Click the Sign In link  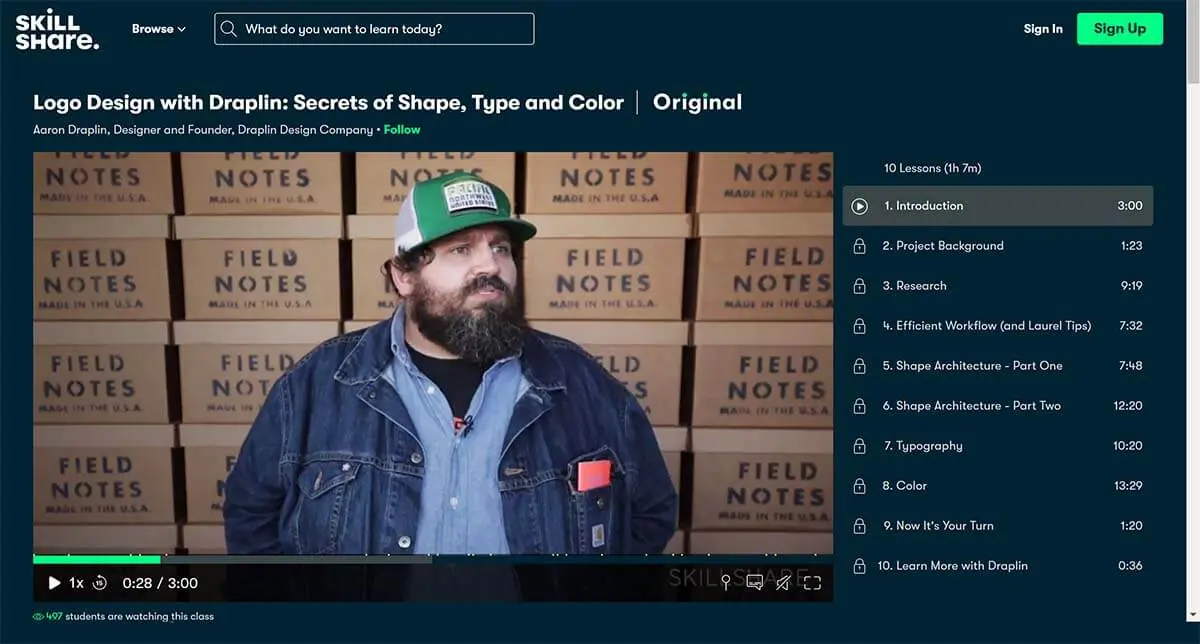[x=1043, y=29]
